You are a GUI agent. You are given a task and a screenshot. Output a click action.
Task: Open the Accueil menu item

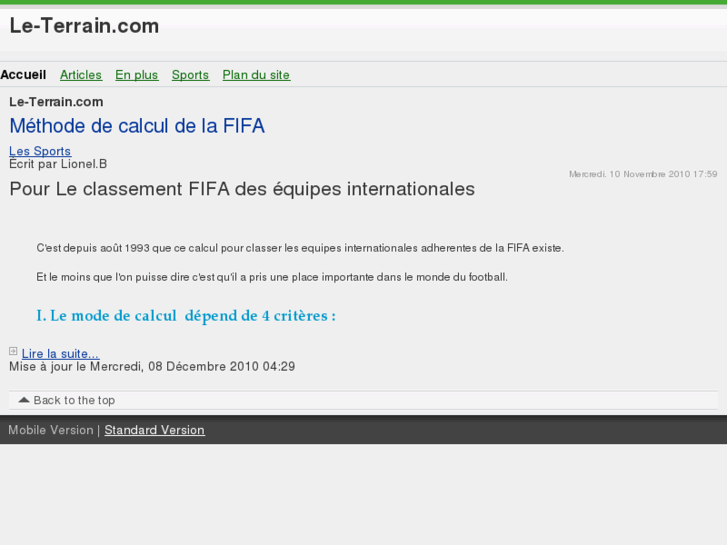23,75
